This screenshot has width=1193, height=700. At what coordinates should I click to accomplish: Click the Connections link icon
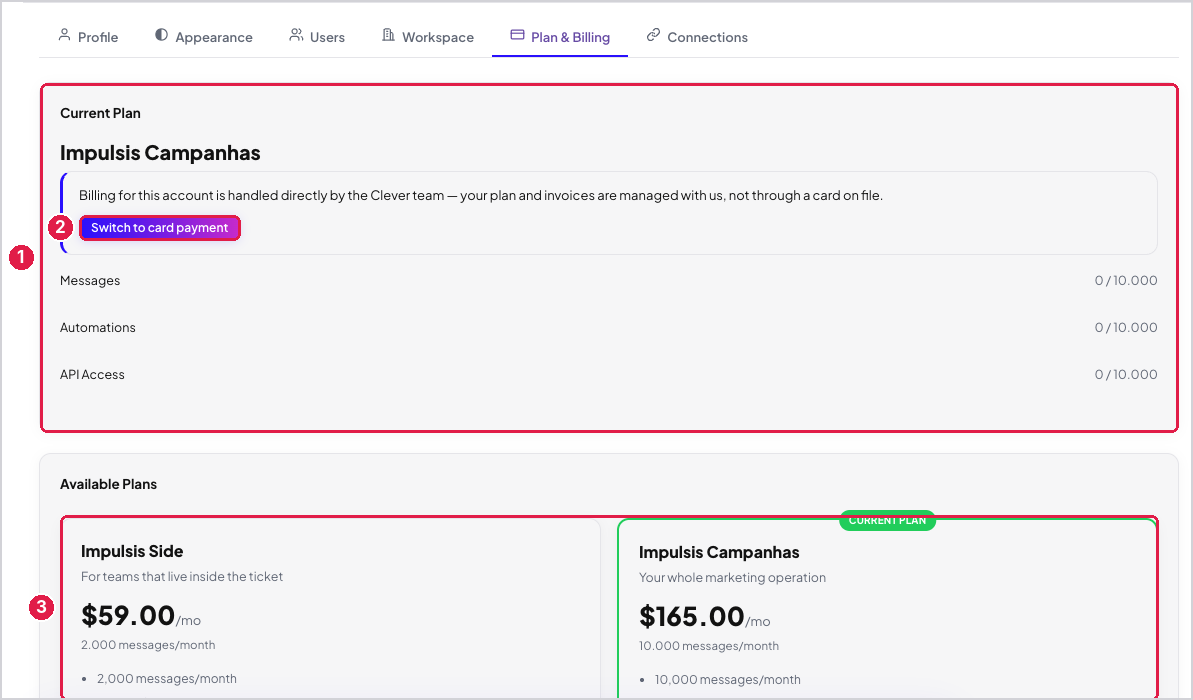pos(653,35)
